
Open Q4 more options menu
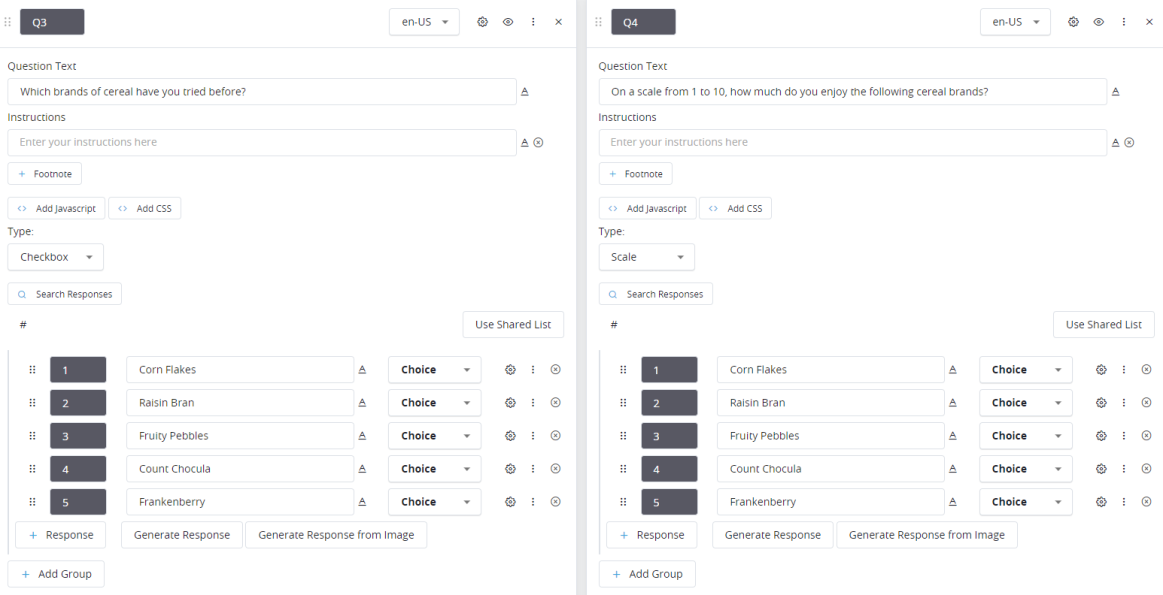pos(1124,22)
